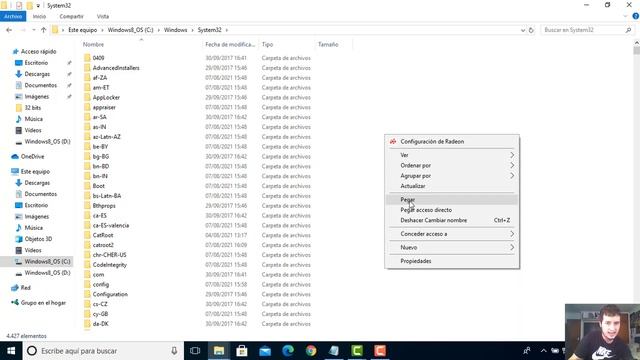The width and height of the screenshot is (640, 360).
Task: Click the Descargas download arrow under Acceso rápido
Action: tap(18, 74)
